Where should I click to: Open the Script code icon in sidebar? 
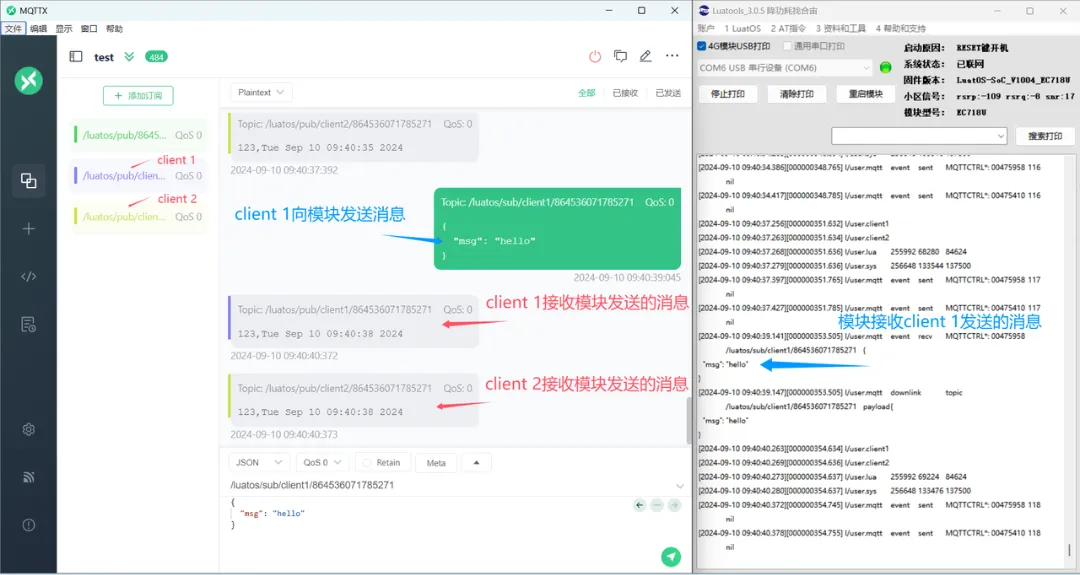pyautogui.click(x=28, y=276)
